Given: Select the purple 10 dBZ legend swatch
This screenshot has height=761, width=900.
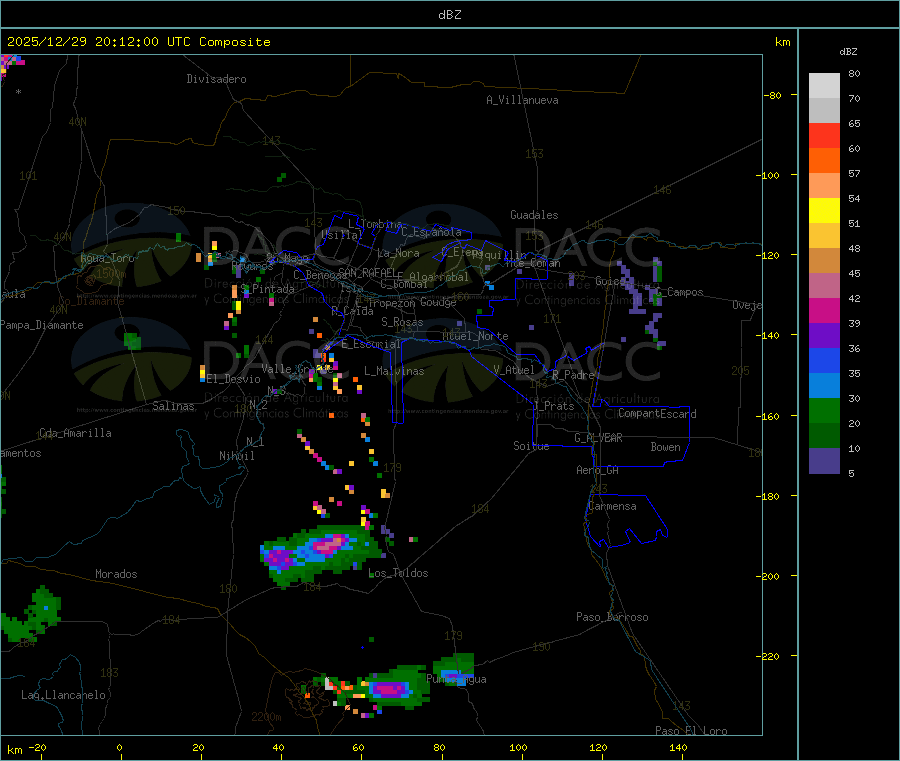Looking at the screenshot, I should (824, 461).
